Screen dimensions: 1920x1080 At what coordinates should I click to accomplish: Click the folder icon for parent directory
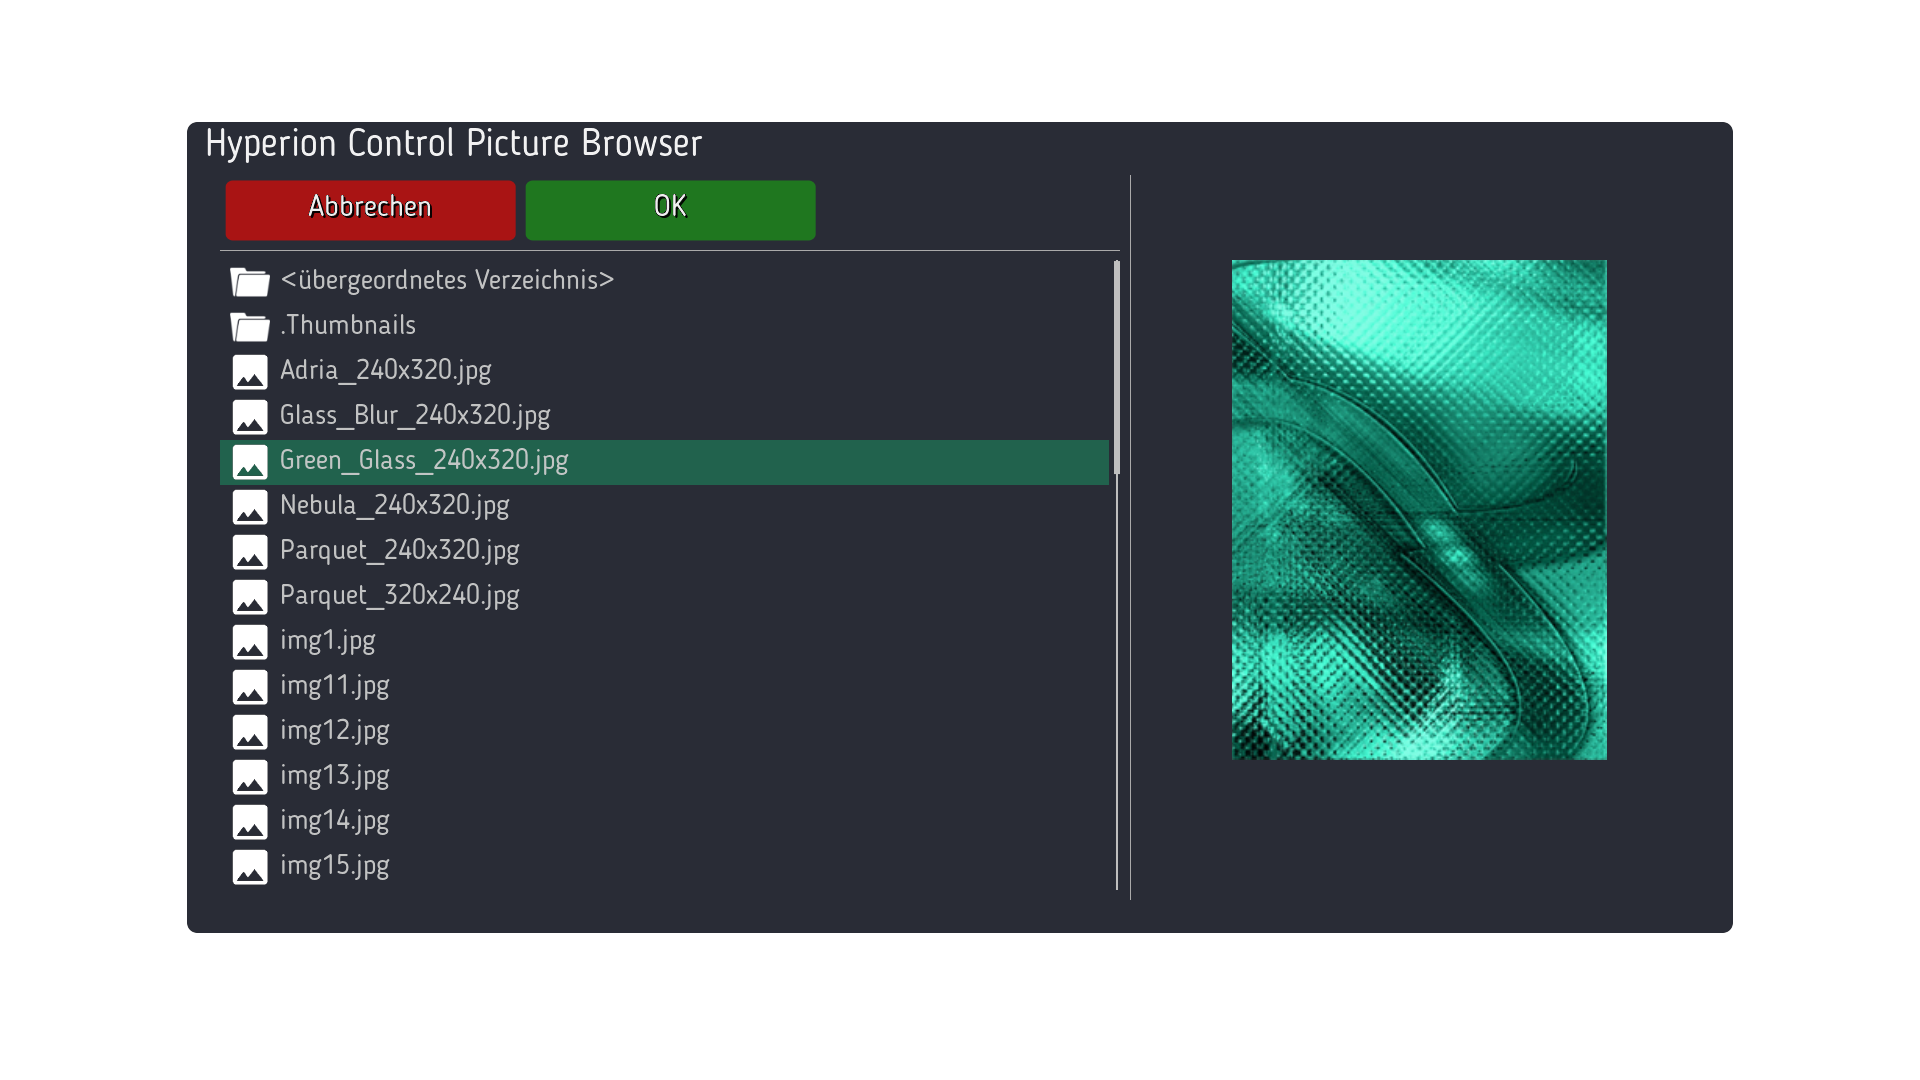pyautogui.click(x=249, y=282)
